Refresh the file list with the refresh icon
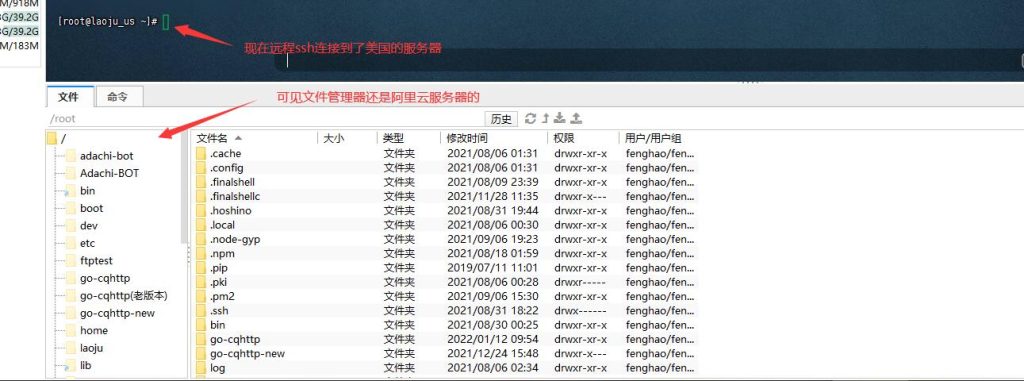 [x=530, y=118]
